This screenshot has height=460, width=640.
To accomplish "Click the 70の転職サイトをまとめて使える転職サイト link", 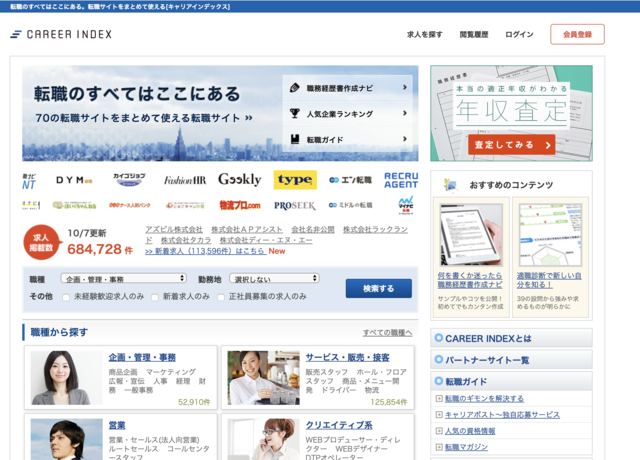I will pyautogui.click(x=144, y=118).
